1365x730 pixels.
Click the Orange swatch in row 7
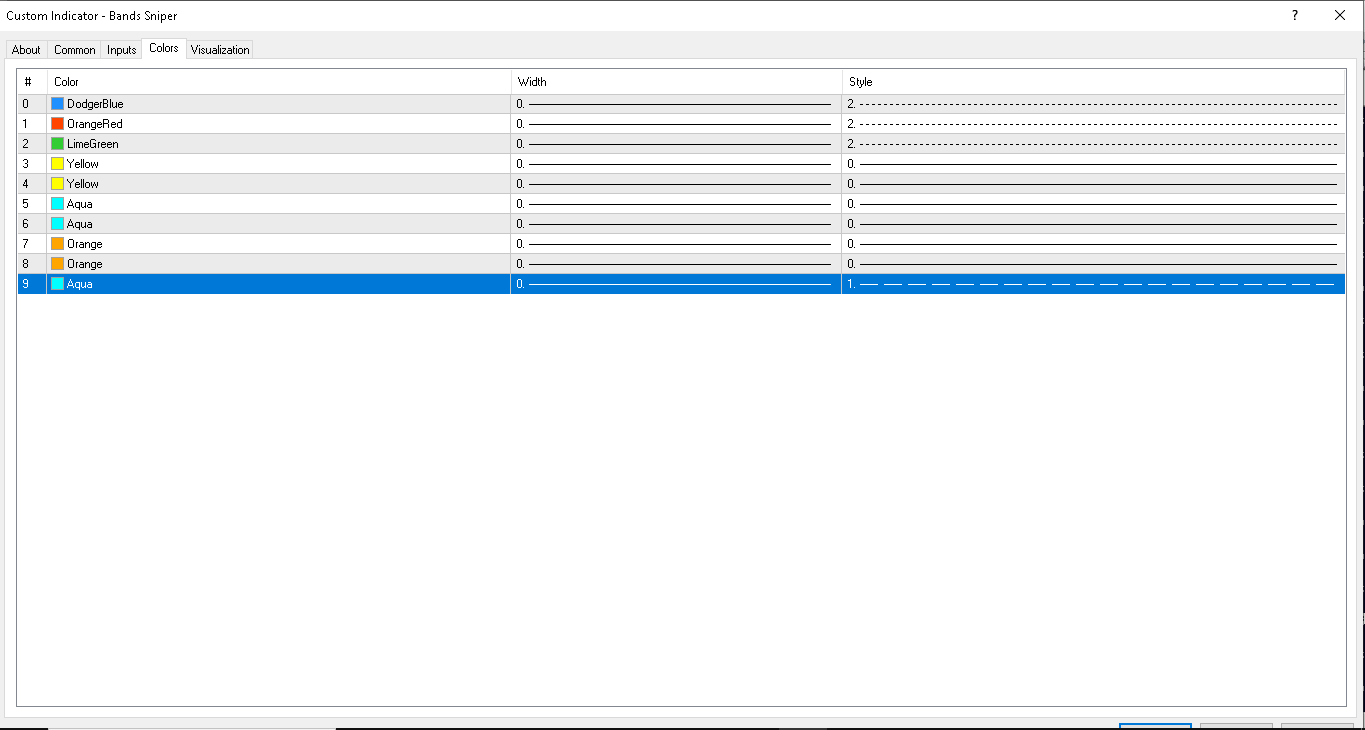click(58, 244)
